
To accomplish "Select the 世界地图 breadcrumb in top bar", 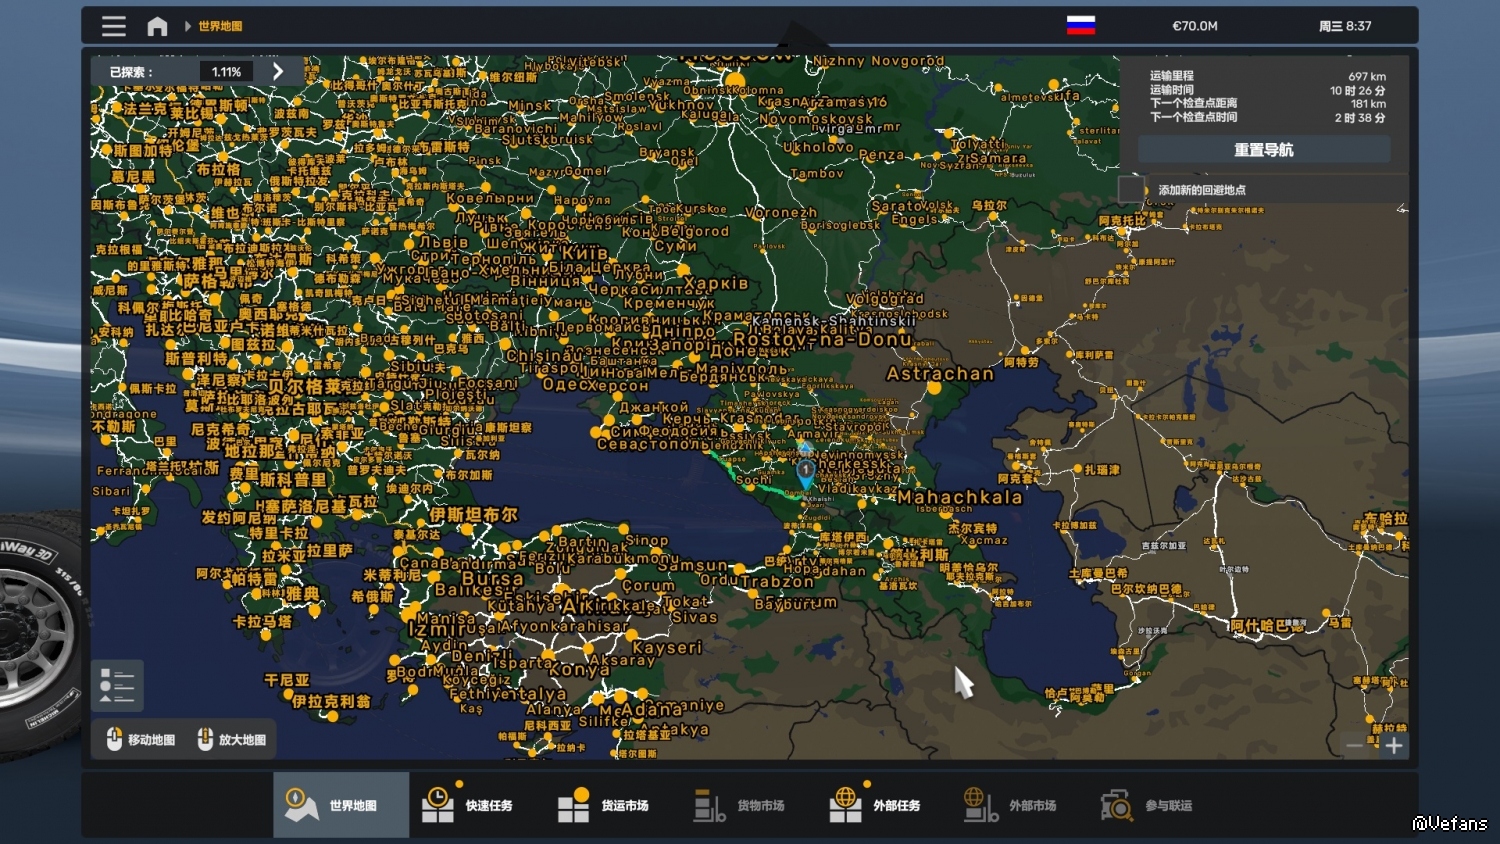I will [220, 26].
